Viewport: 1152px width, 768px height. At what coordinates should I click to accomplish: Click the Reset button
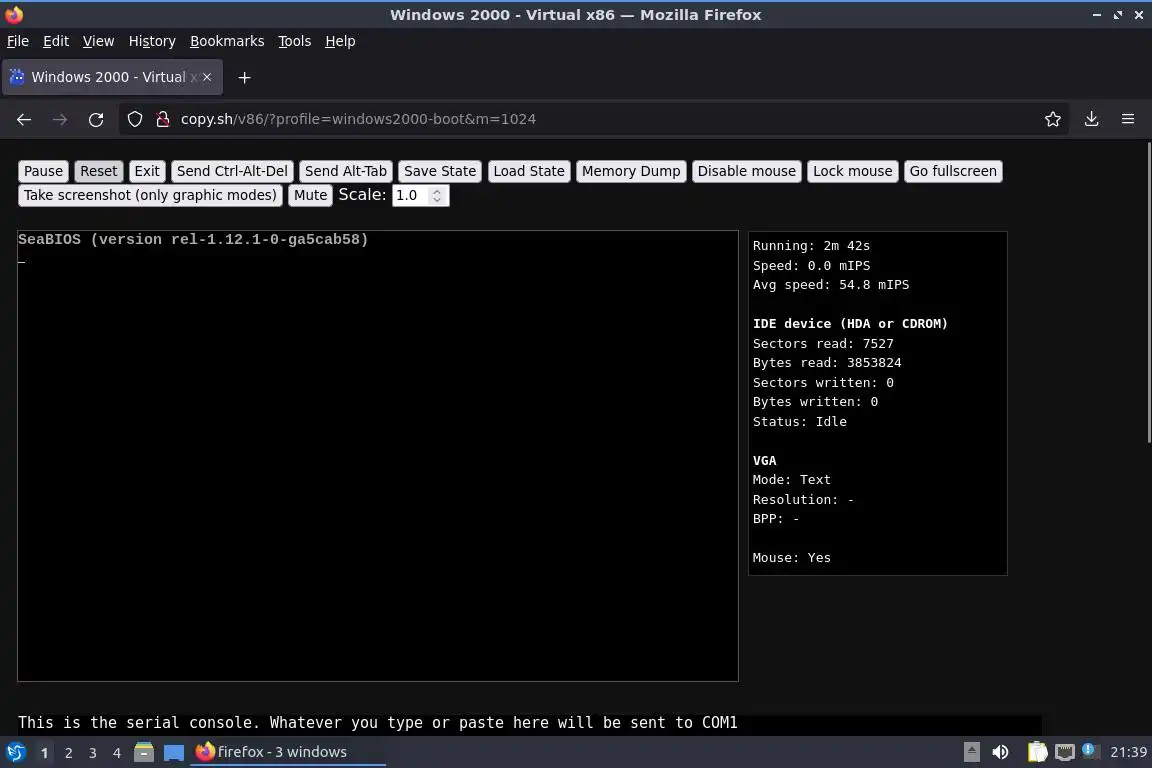point(98,171)
